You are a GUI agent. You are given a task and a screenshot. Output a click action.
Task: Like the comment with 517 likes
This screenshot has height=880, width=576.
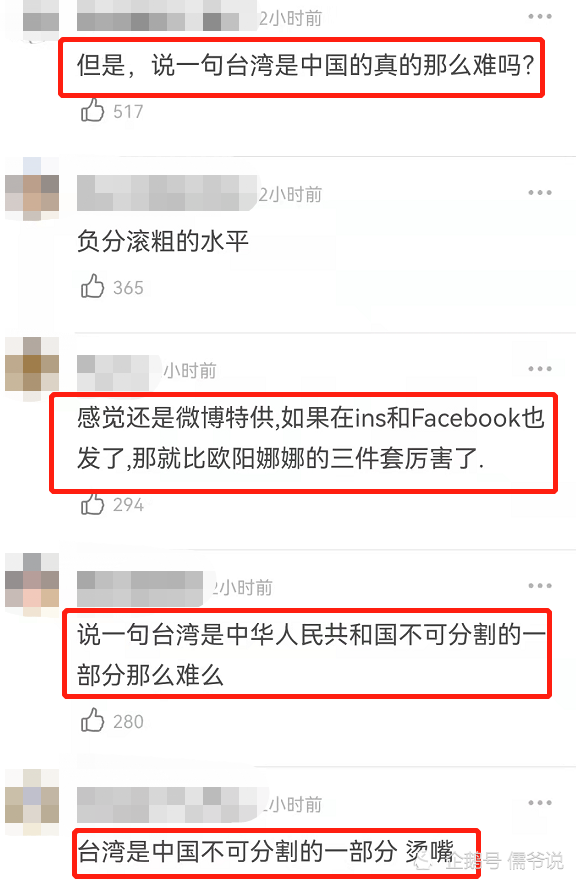pos(93,110)
